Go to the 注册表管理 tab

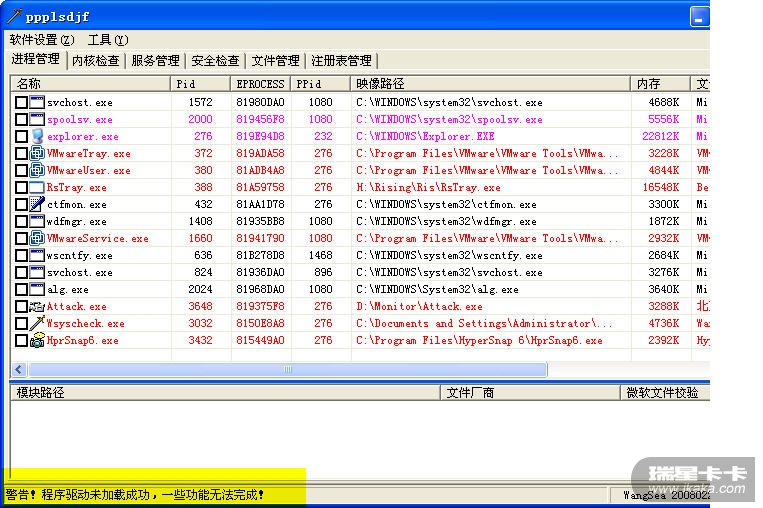[342, 61]
